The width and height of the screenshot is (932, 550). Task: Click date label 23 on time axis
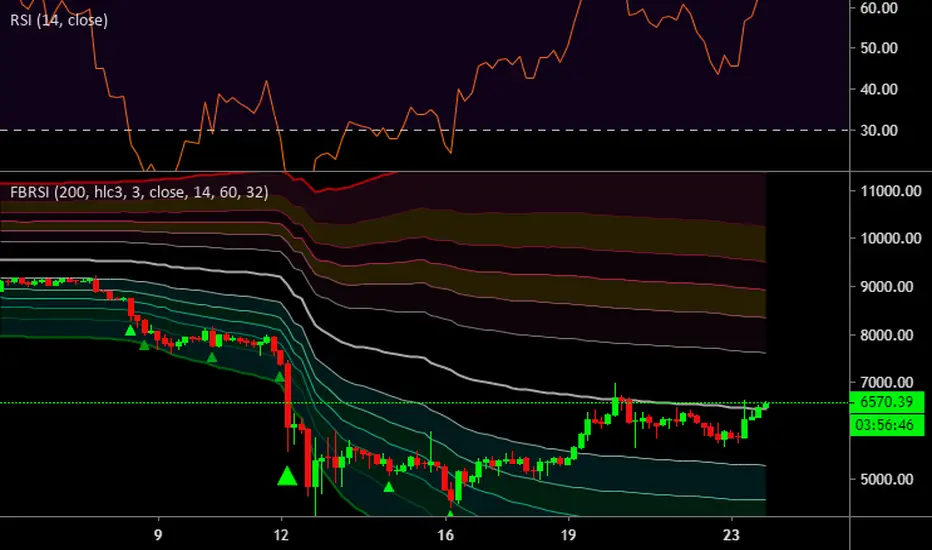click(732, 535)
